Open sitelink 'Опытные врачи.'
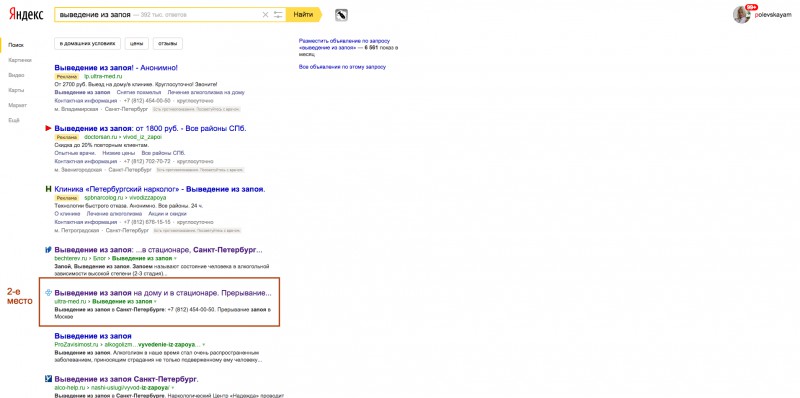Screen dimensions: 800x398 pos(75,153)
